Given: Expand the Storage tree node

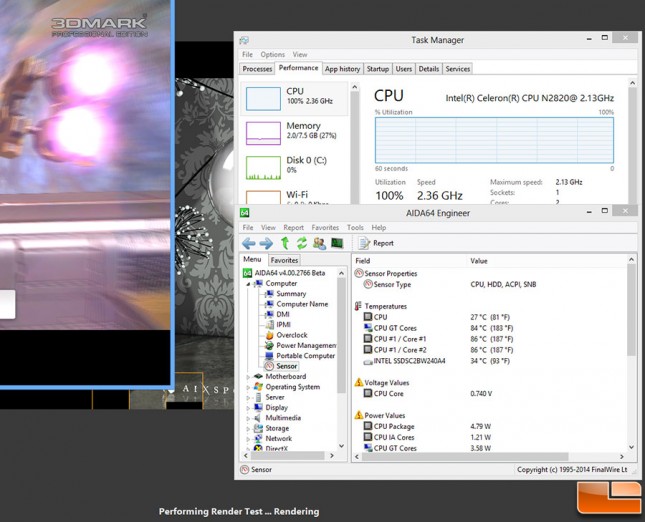Looking at the screenshot, I should (248, 429).
